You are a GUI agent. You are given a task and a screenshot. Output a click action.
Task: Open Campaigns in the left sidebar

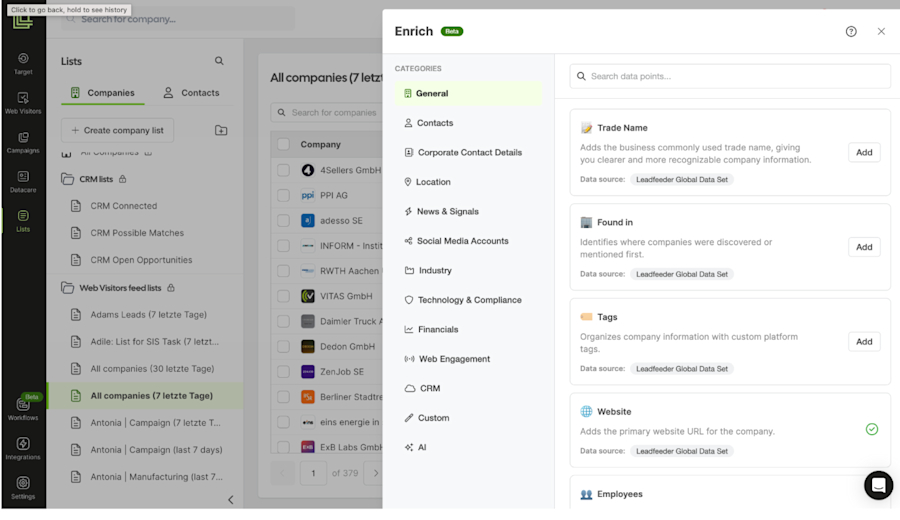pos(23,142)
